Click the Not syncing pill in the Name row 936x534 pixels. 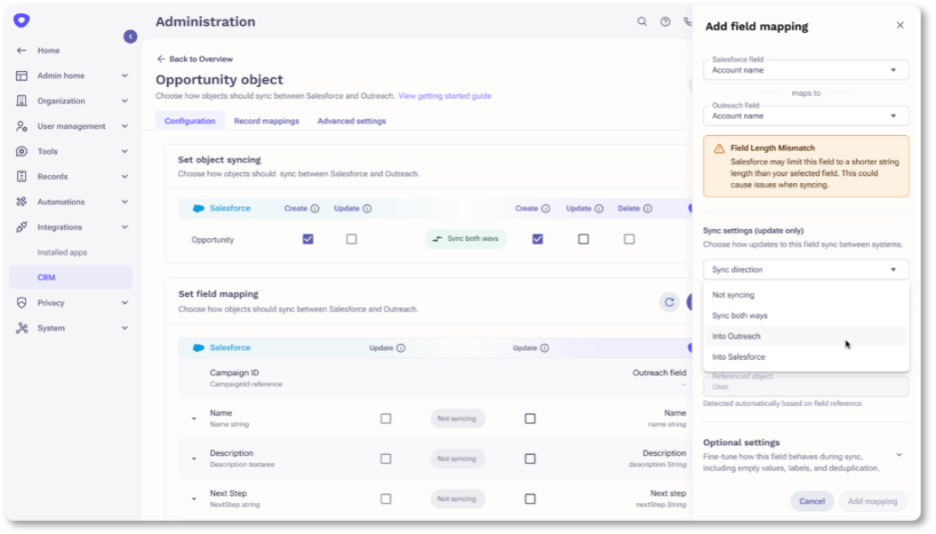click(x=457, y=419)
